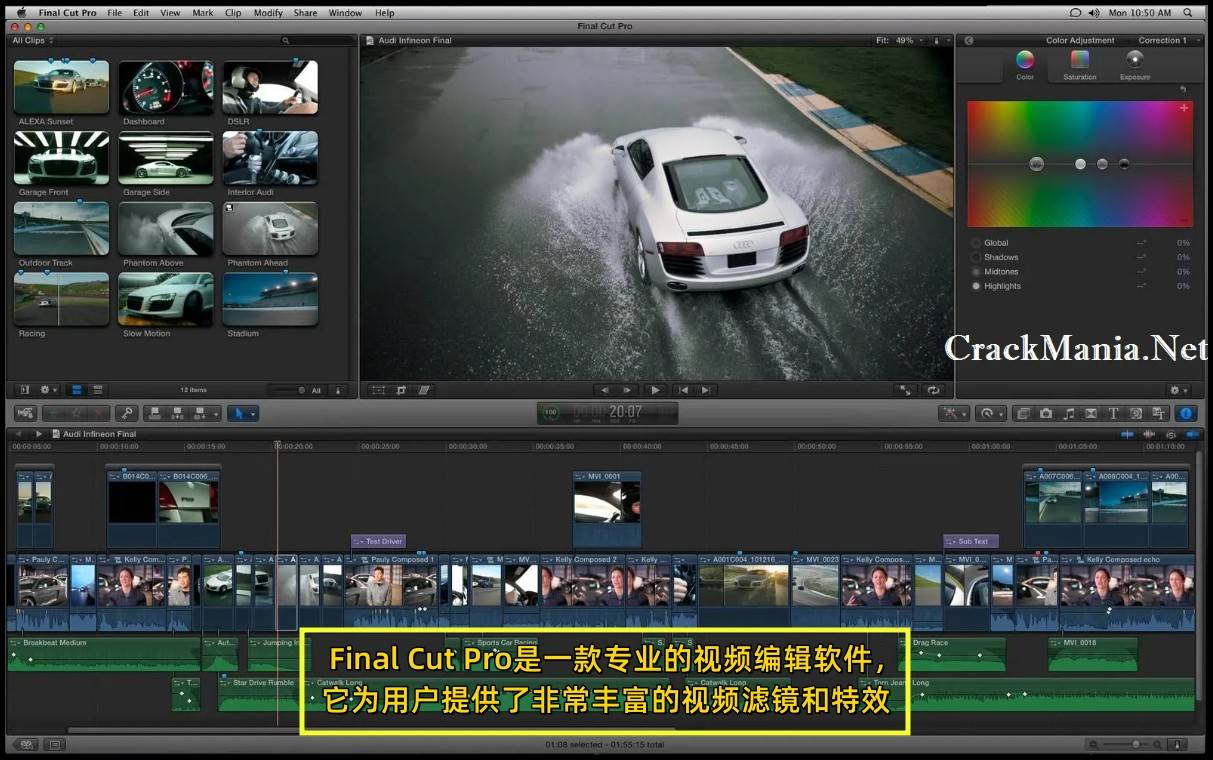
Task: Click the browser search field
Action: (x=317, y=41)
